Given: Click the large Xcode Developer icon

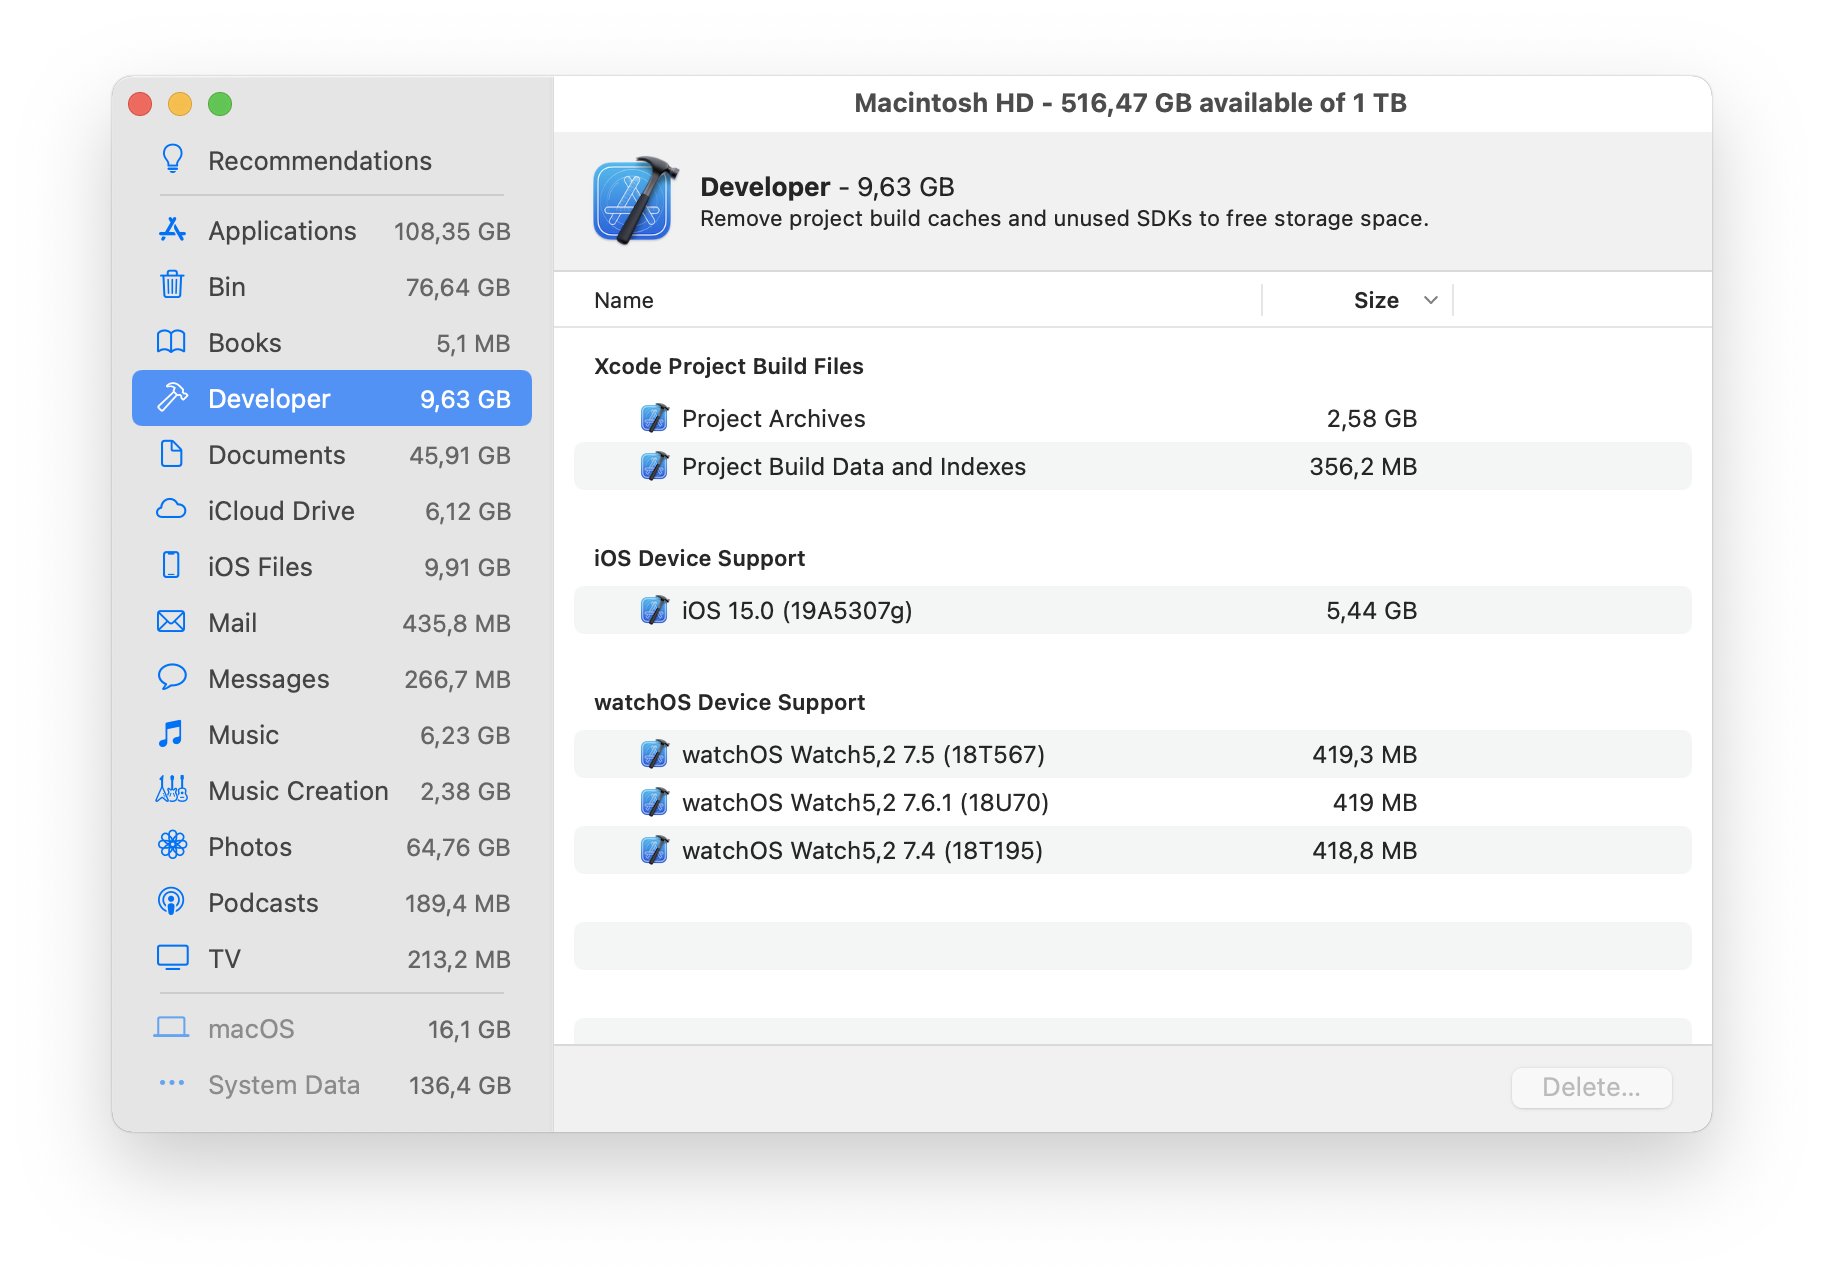Looking at the screenshot, I should (634, 202).
